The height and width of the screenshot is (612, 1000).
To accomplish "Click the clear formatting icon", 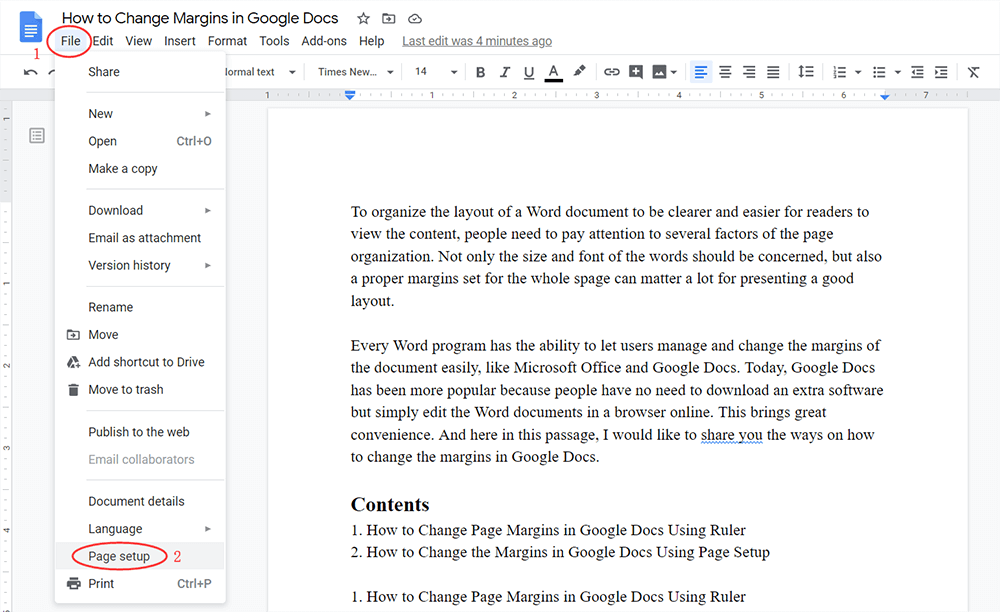I will [973, 72].
